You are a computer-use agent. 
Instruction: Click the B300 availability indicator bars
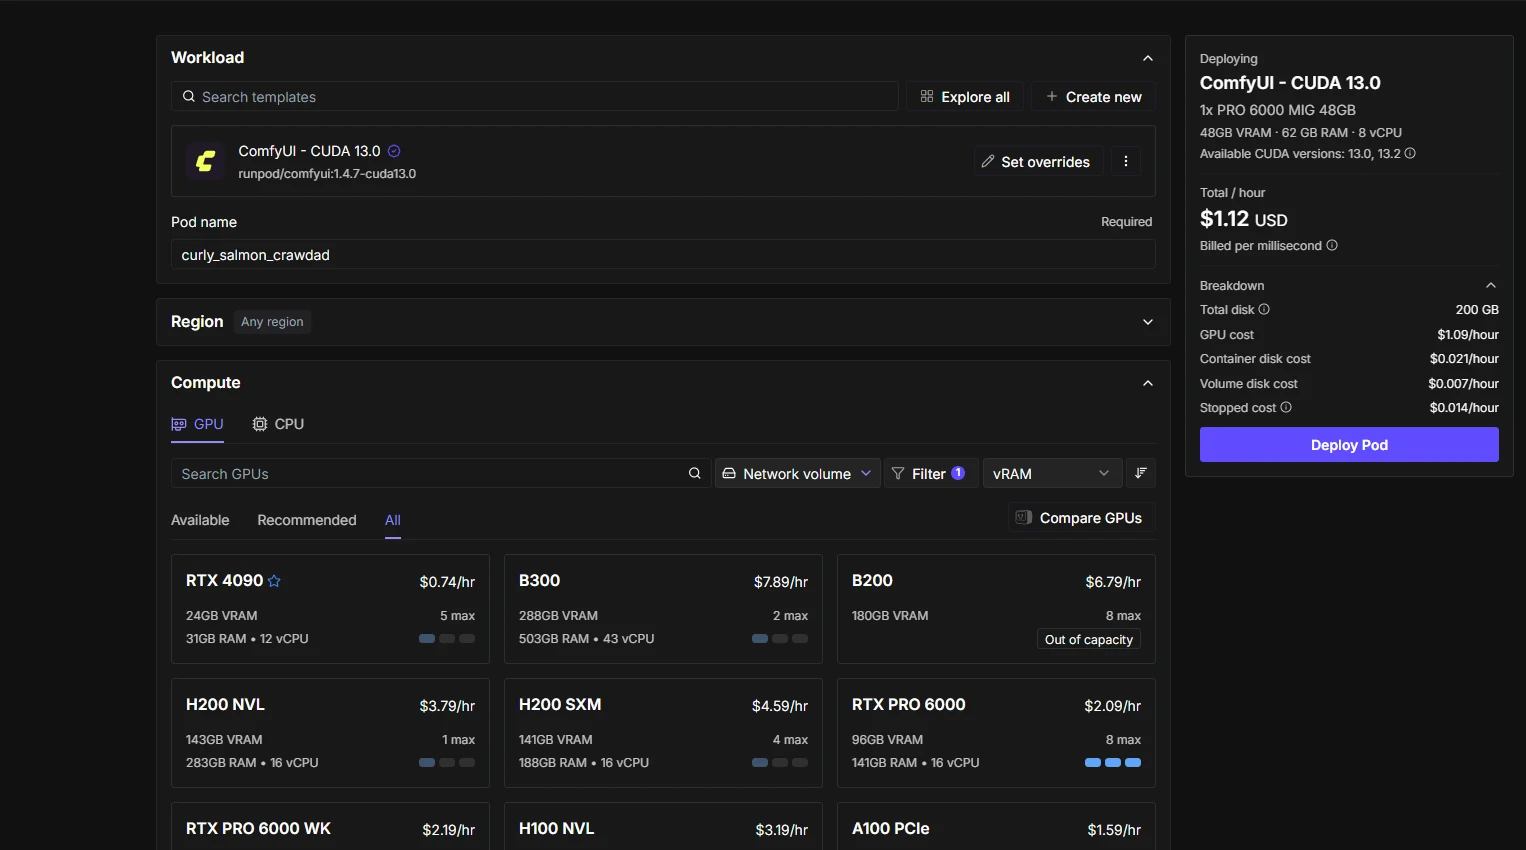click(x=780, y=639)
